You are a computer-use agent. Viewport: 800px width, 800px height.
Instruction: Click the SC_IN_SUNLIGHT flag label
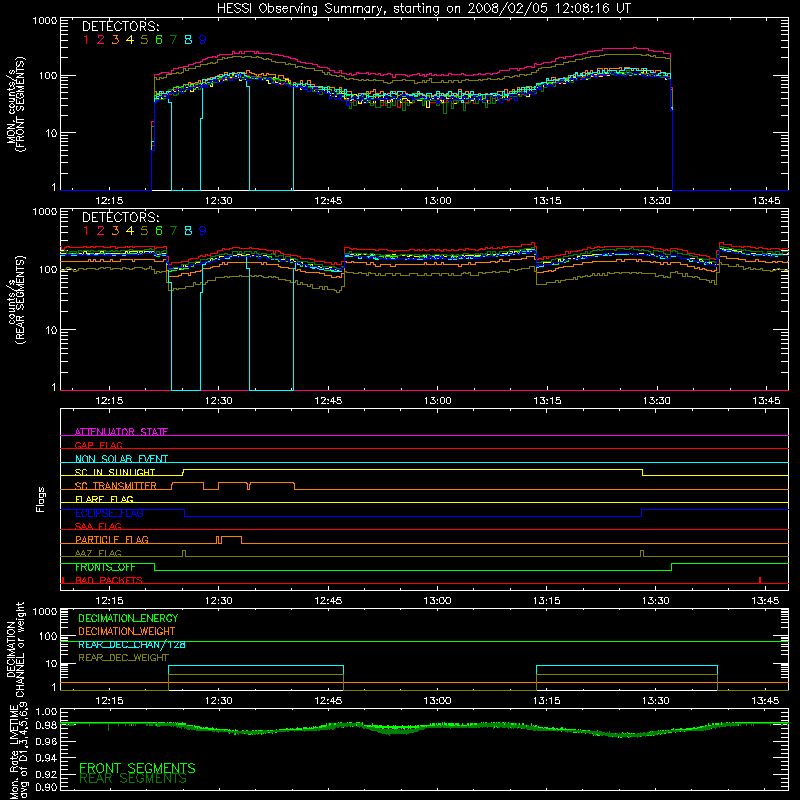click(115, 472)
